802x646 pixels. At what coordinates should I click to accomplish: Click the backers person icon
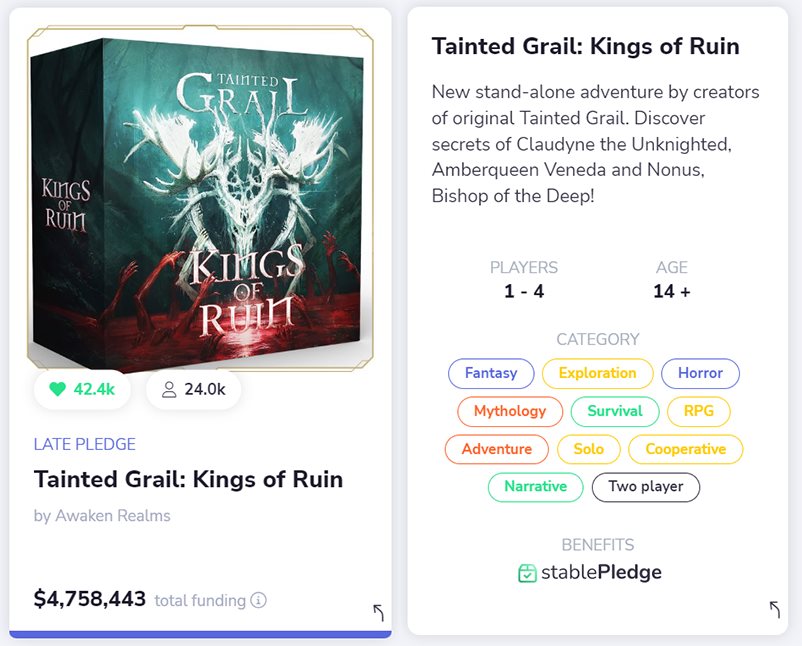tap(169, 389)
